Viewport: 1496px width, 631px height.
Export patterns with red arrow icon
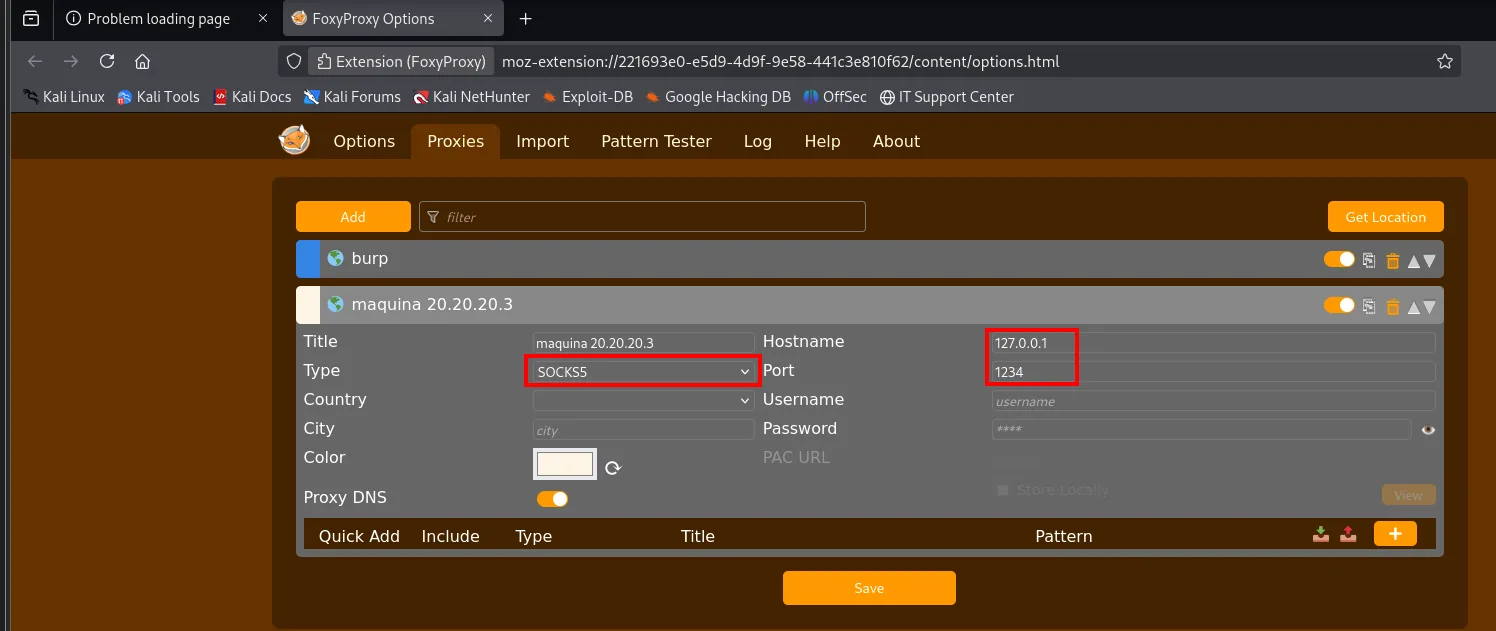1348,534
